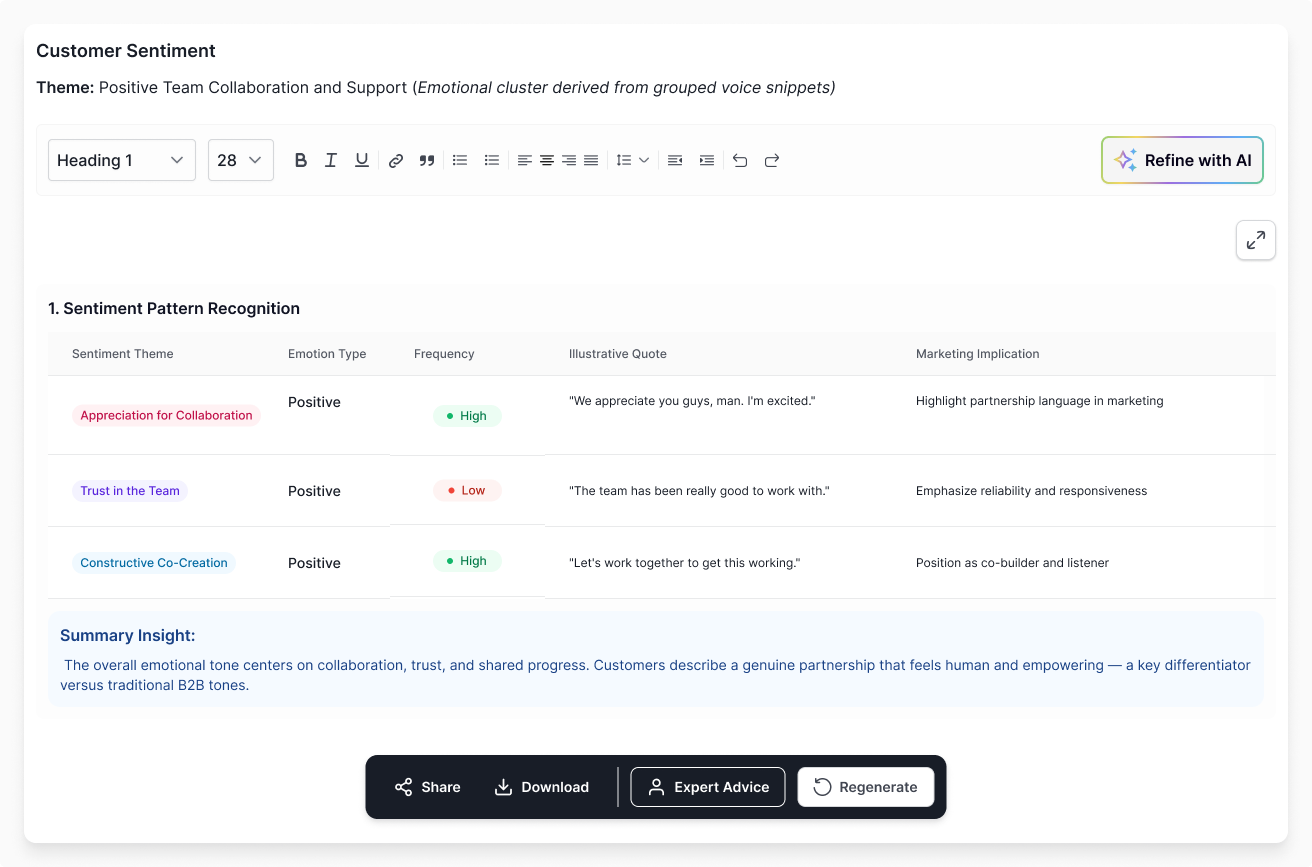Viewport: 1312px width, 867px height.
Task: Toggle underline formatting
Action: point(361,159)
